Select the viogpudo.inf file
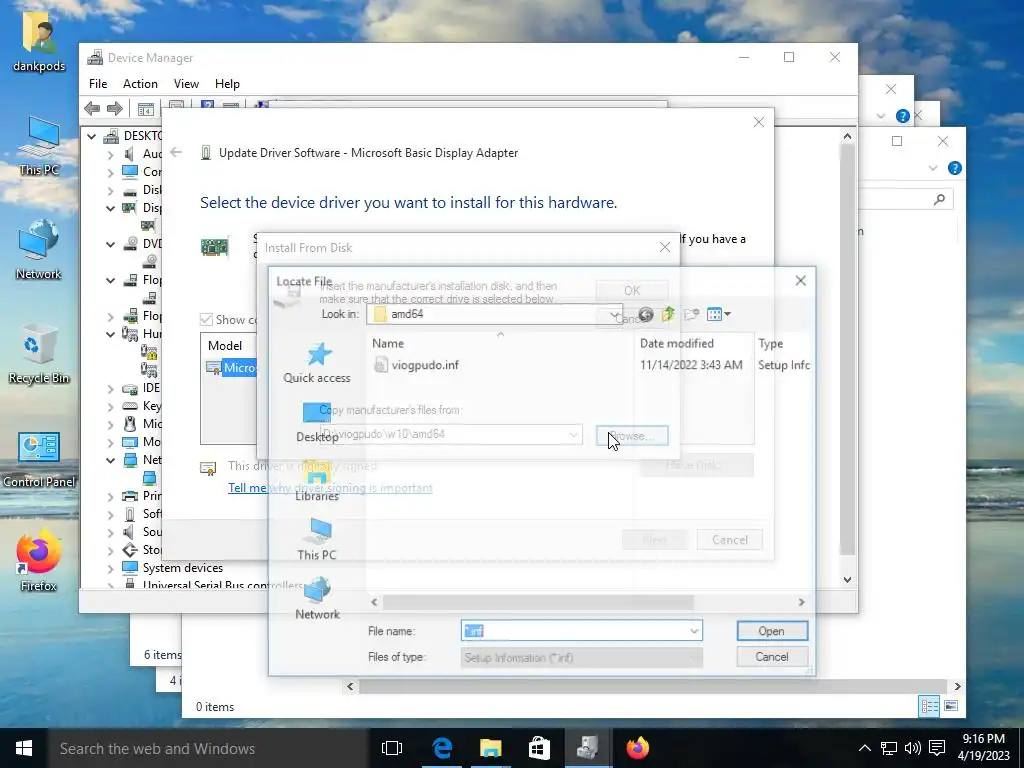This screenshot has width=1024, height=768. pyautogui.click(x=417, y=365)
